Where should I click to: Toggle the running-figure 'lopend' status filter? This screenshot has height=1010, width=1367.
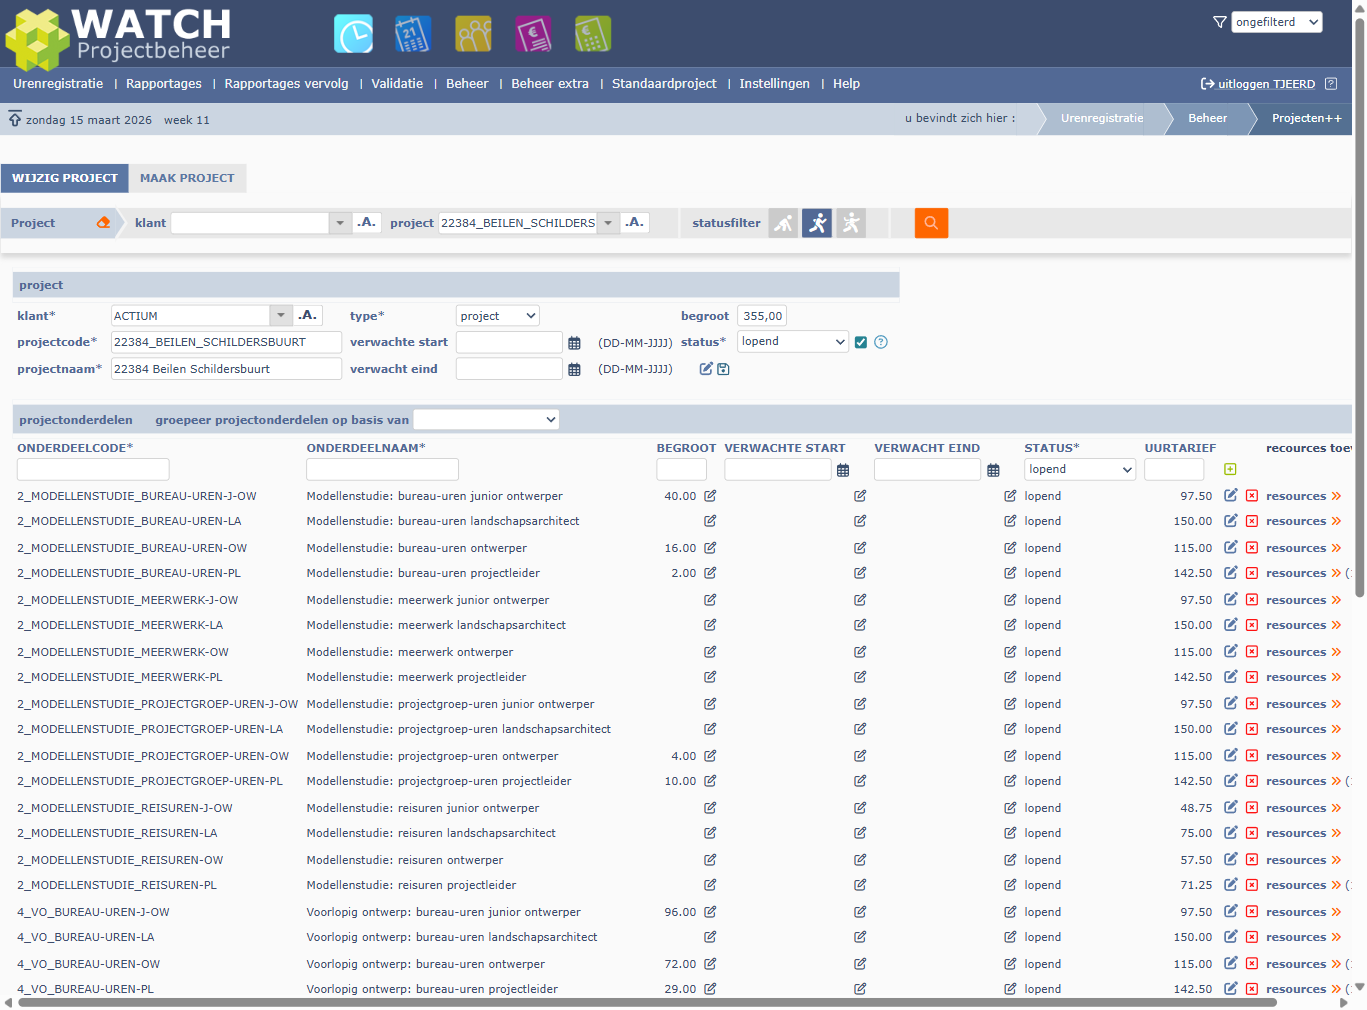point(817,223)
